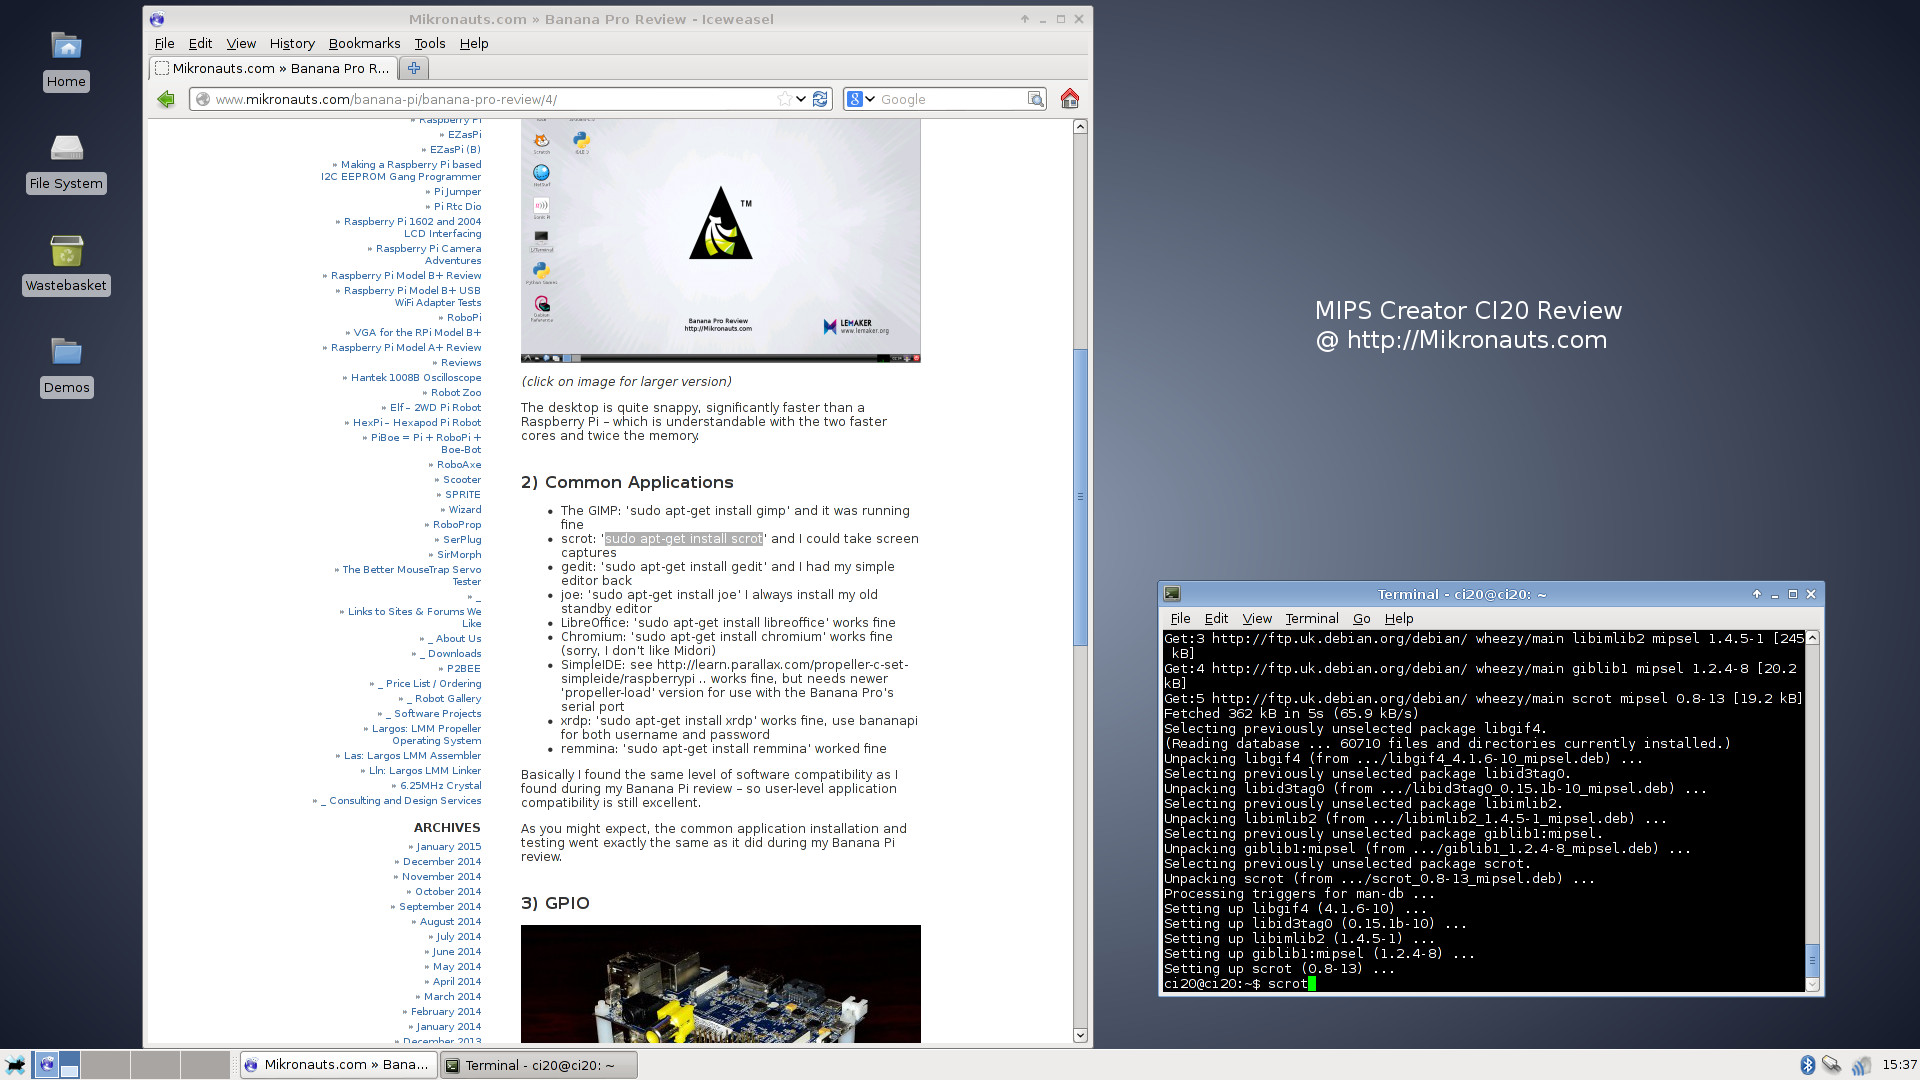Open the browser home page icon
Image resolution: width=1920 pixels, height=1080 pixels.
1070,98
